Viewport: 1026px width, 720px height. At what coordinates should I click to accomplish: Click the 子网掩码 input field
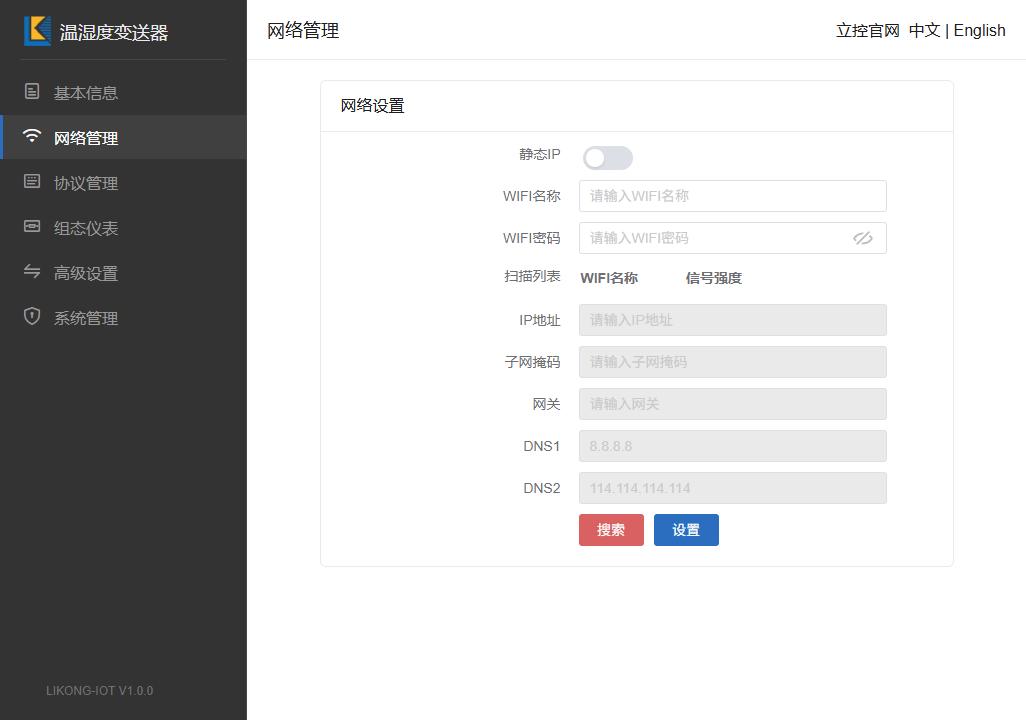pos(733,362)
